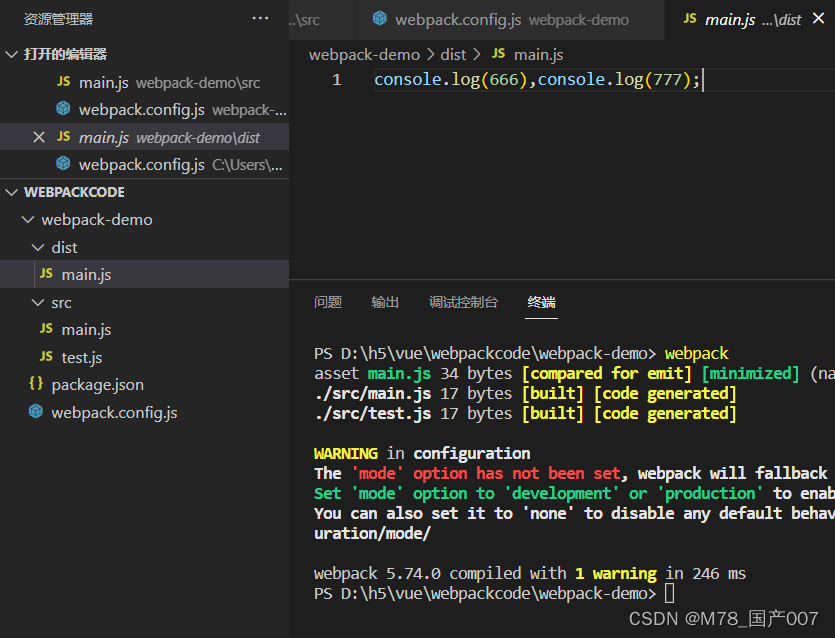Image resolution: width=835 pixels, height=638 pixels.
Task: Collapse the 打开的编辑器 section
Action: tap(10, 53)
